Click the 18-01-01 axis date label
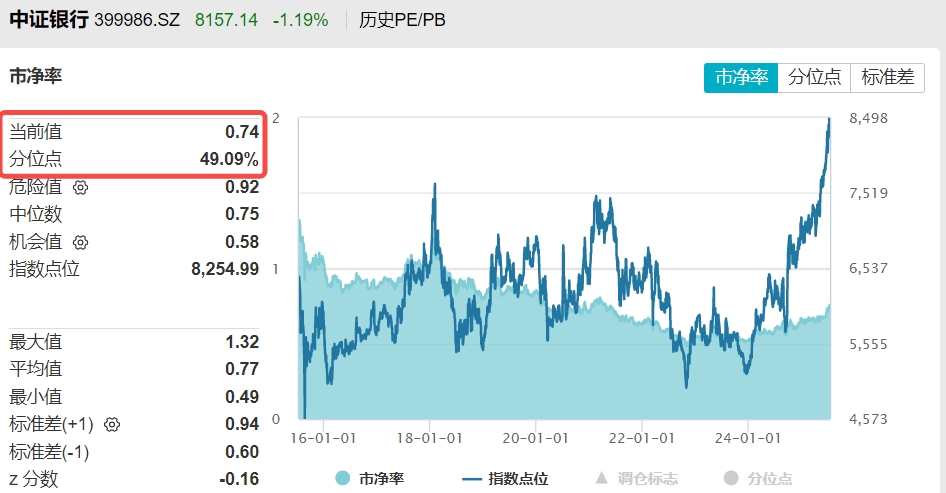This screenshot has height=493, width=946. (430, 438)
